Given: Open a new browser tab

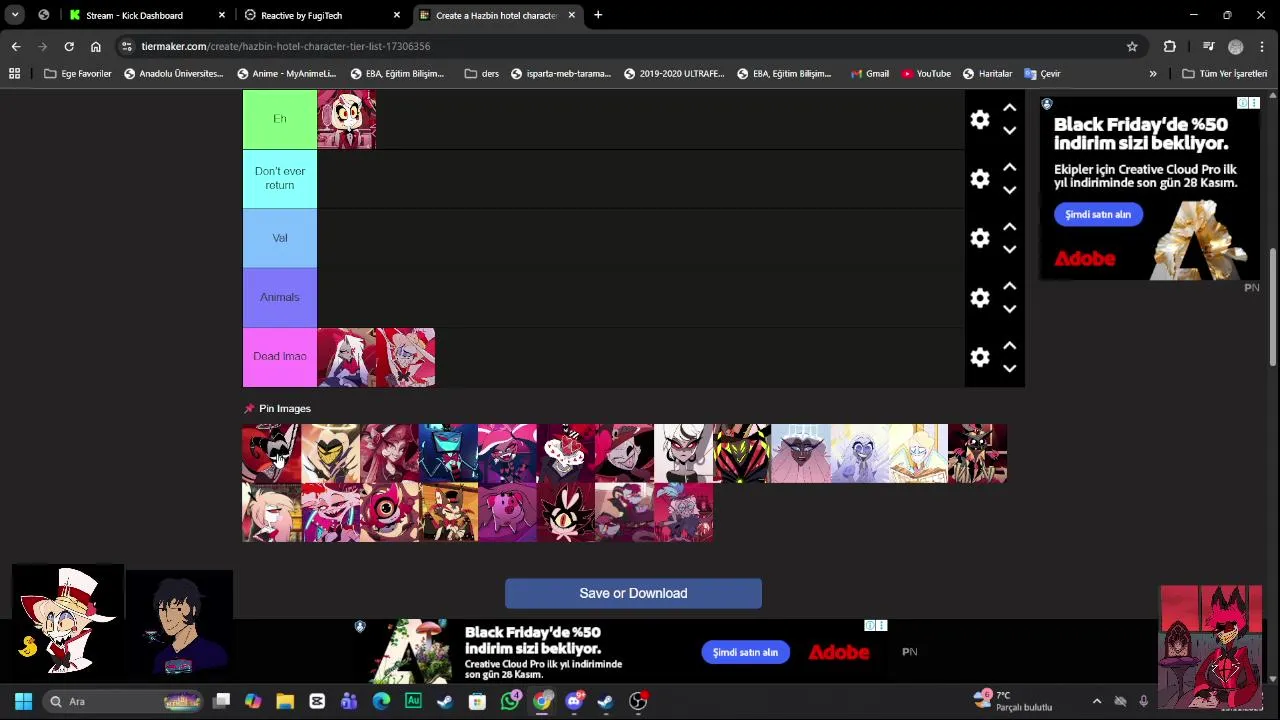Looking at the screenshot, I should coord(598,15).
